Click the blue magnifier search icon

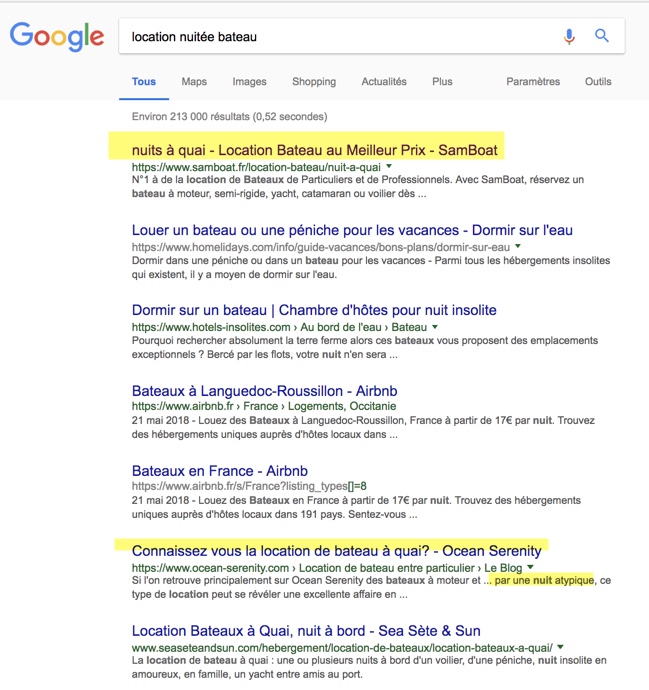[x=602, y=36]
